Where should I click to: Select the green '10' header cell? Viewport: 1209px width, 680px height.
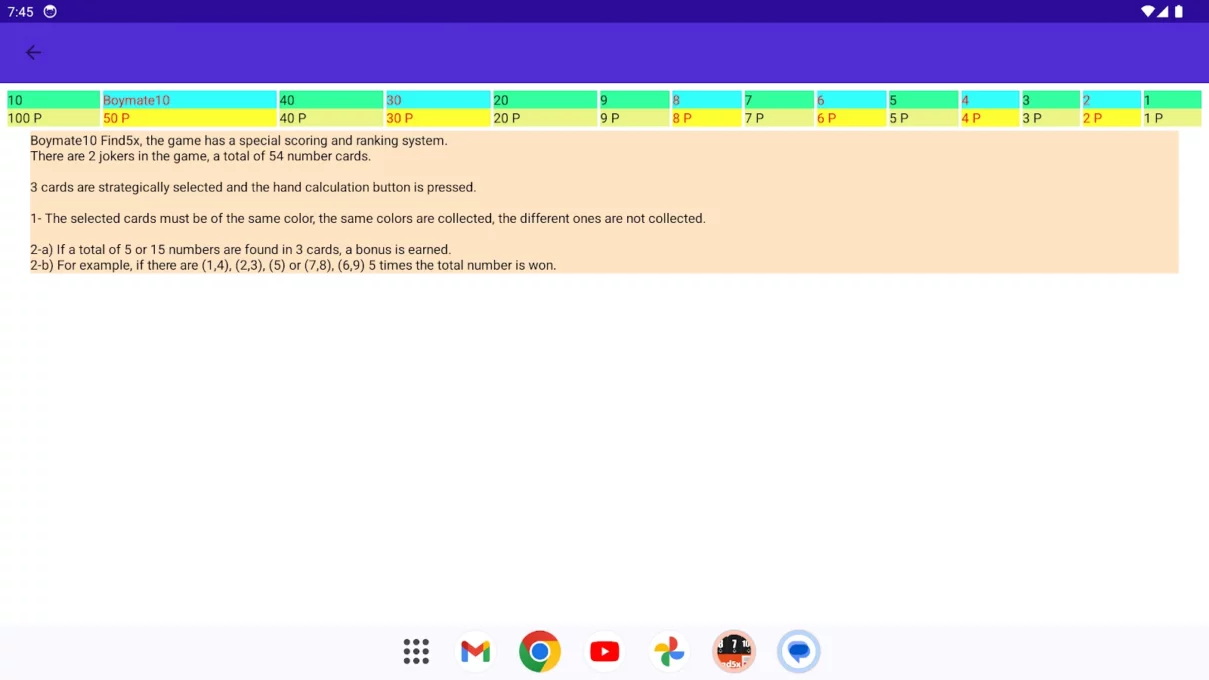coord(53,100)
